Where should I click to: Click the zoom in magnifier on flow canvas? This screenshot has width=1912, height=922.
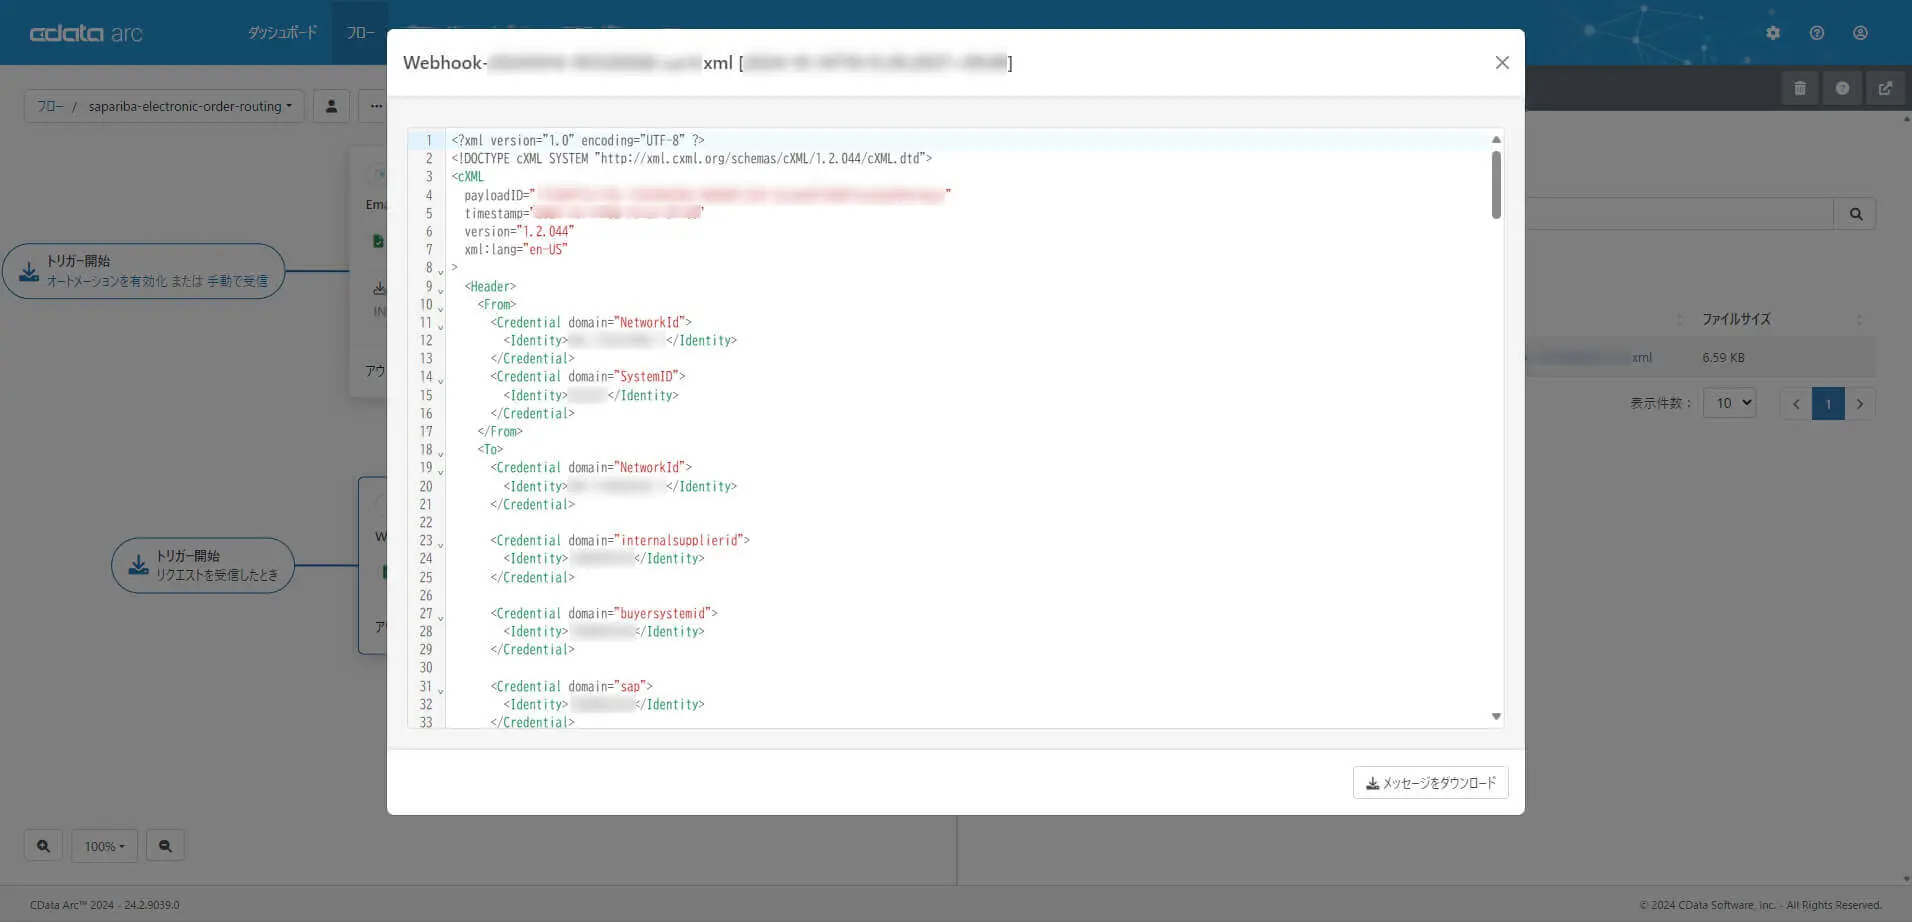43,846
